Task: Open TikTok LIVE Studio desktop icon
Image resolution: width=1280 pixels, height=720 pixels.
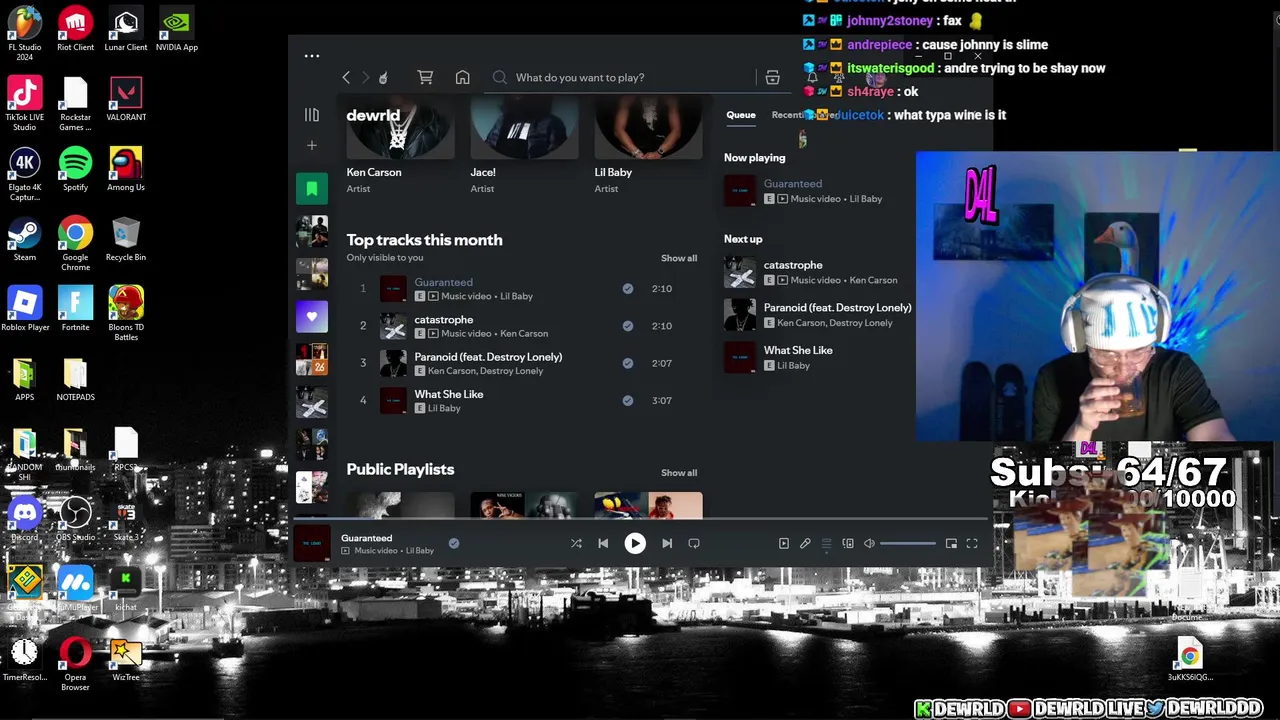Action: 25,105
